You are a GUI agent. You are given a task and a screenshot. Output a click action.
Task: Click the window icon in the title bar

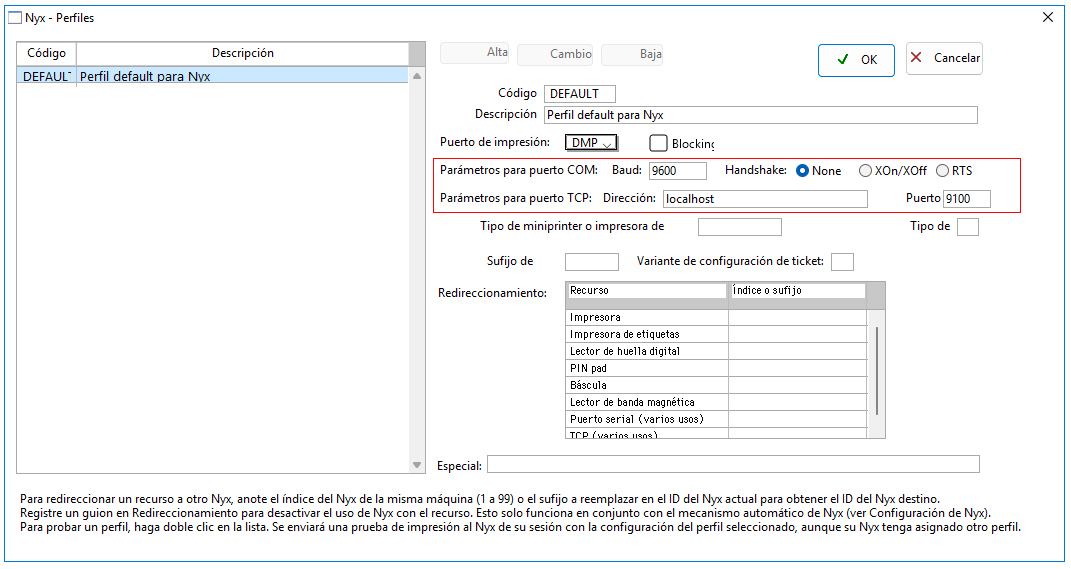[15, 18]
